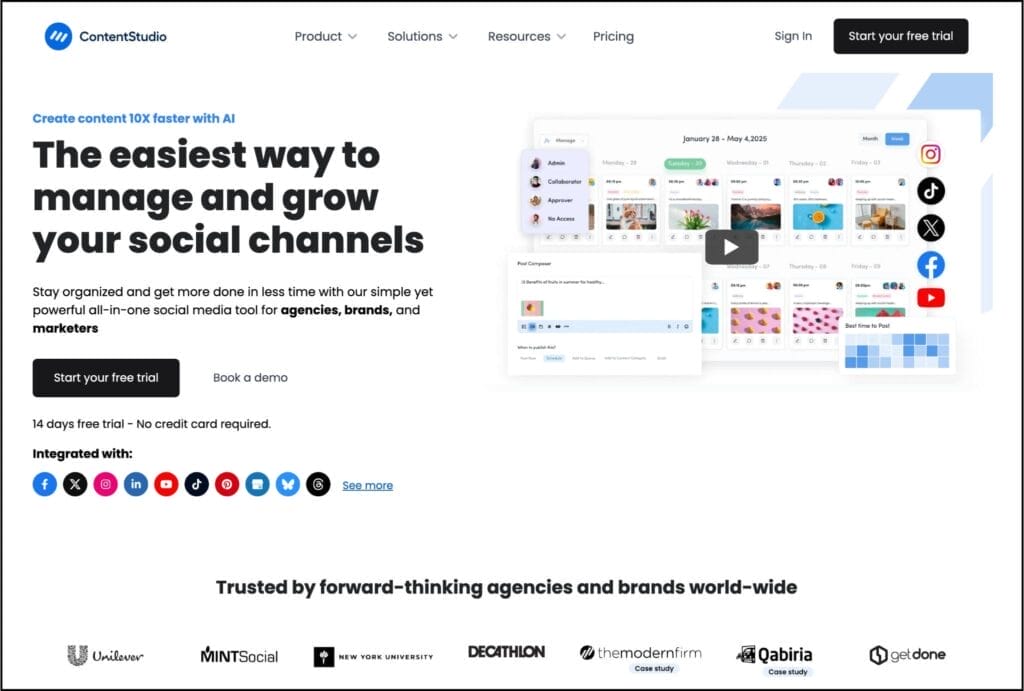Open the Pinterest integration icon under Integrated with
Image resolution: width=1024 pixels, height=691 pixels.
[x=227, y=485]
